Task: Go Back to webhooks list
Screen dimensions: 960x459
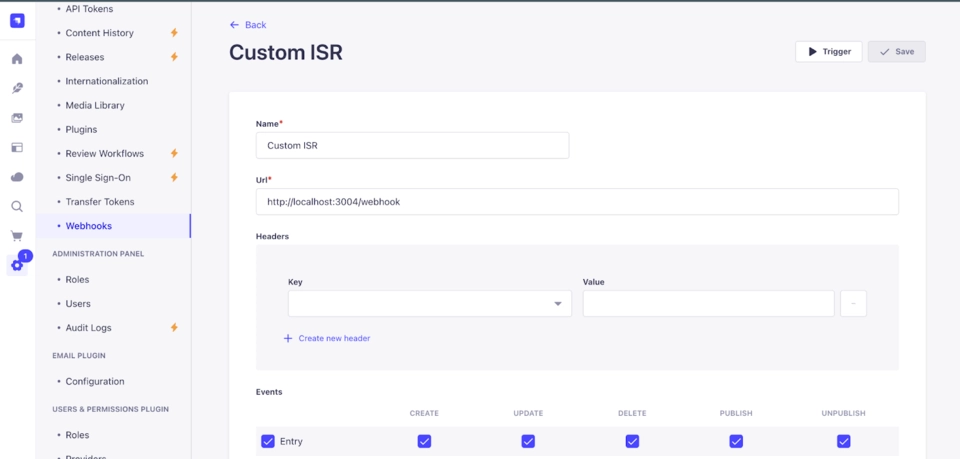Action: coord(248,24)
